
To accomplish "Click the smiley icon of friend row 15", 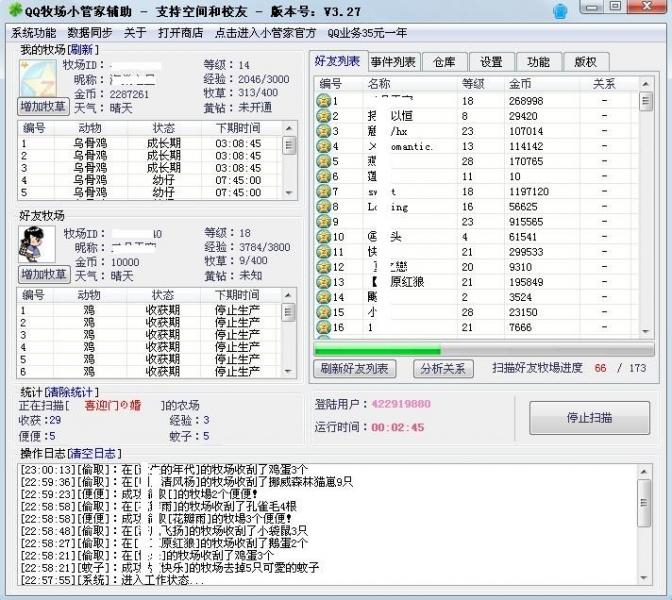I will pyautogui.click(x=323, y=312).
